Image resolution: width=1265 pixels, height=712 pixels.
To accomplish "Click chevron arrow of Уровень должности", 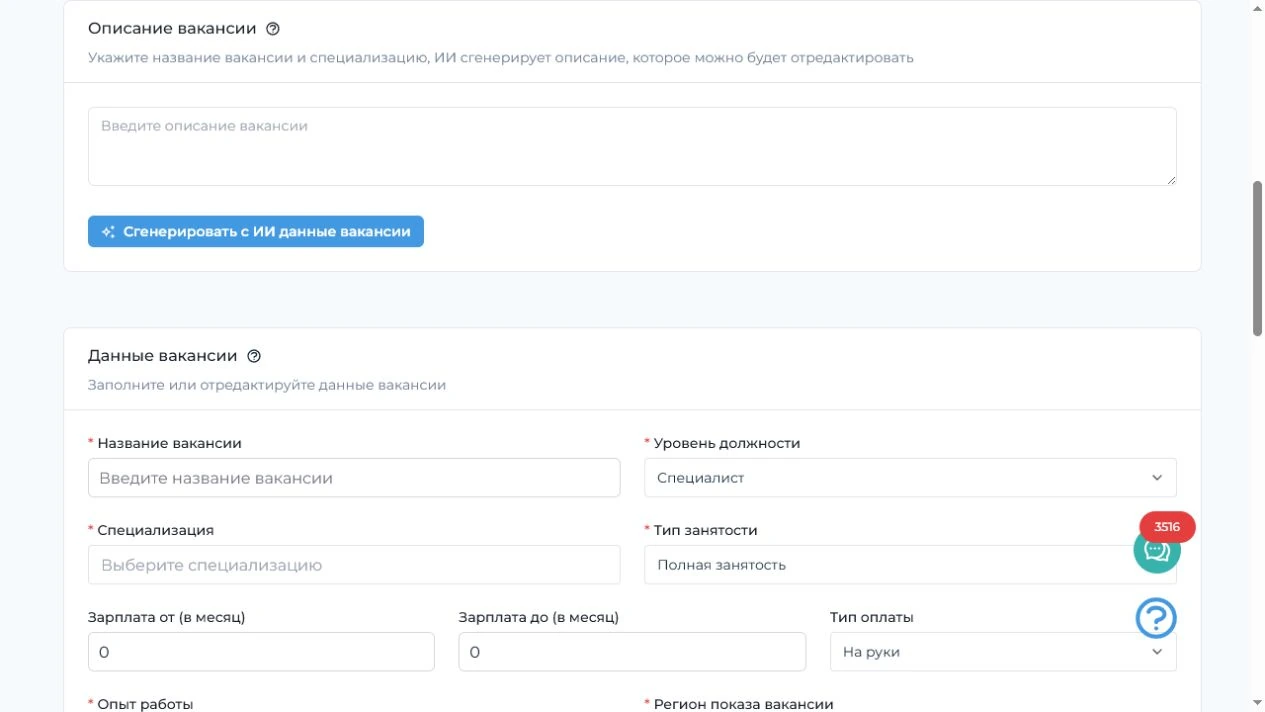I will (x=1157, y=478).
